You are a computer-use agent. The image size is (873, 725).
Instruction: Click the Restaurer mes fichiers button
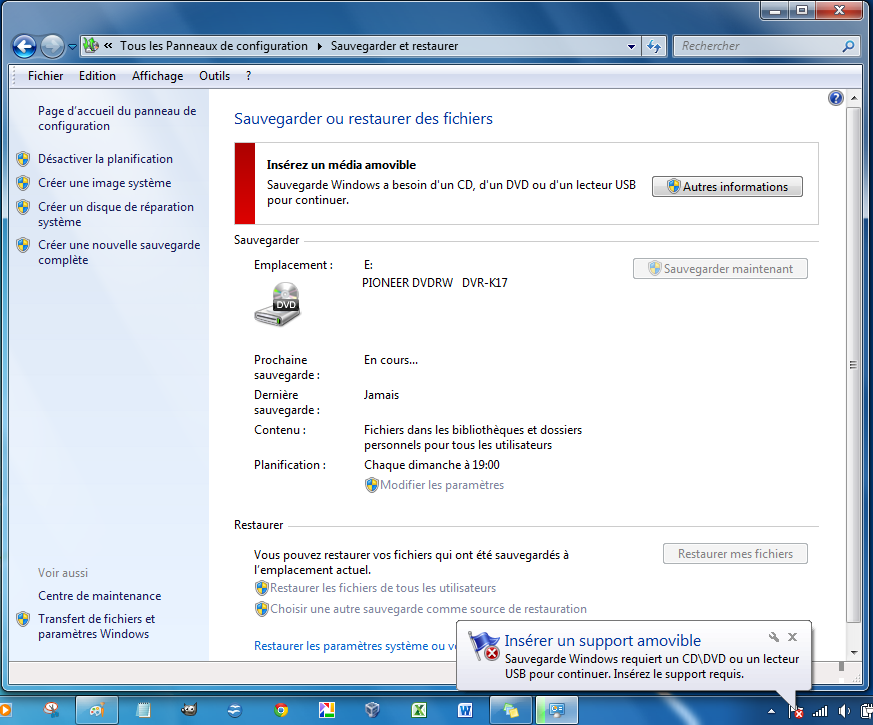tap(735, 553)
